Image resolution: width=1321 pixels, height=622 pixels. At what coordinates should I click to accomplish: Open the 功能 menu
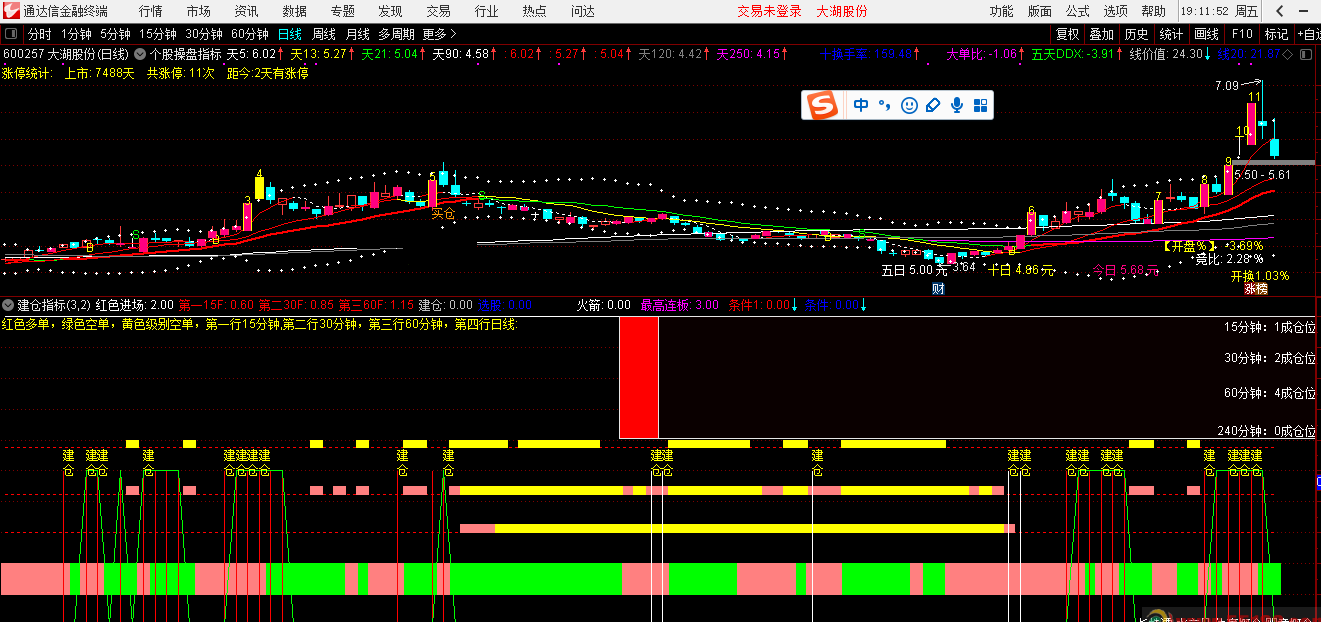[1000, 11]
